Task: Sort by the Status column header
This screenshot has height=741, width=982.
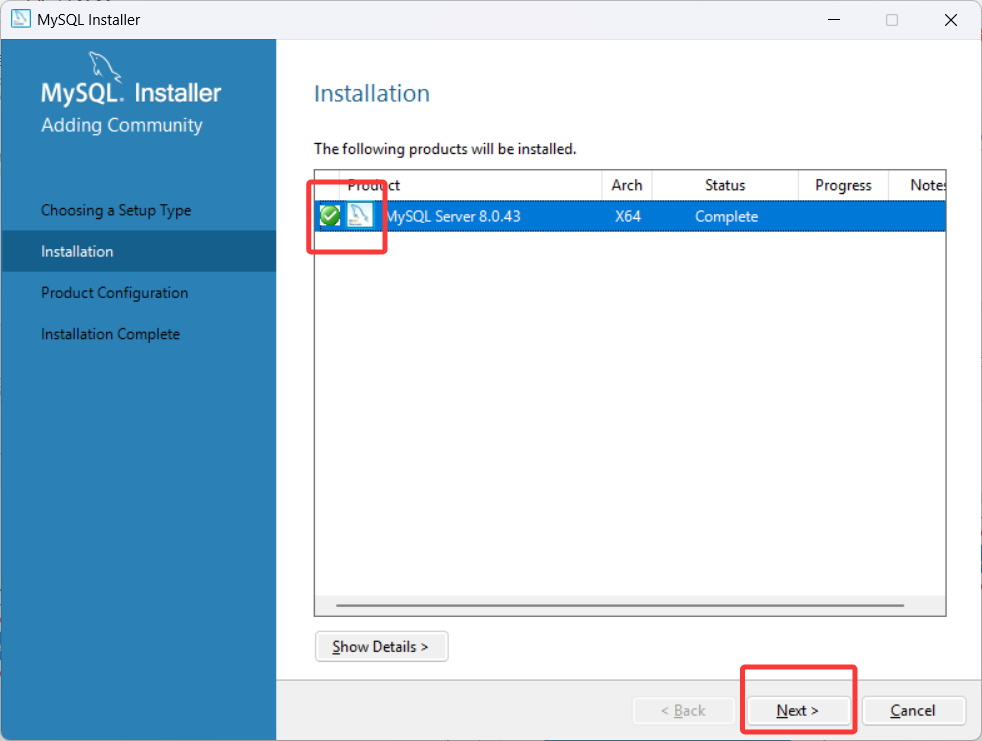Action: tap(725, 185)
